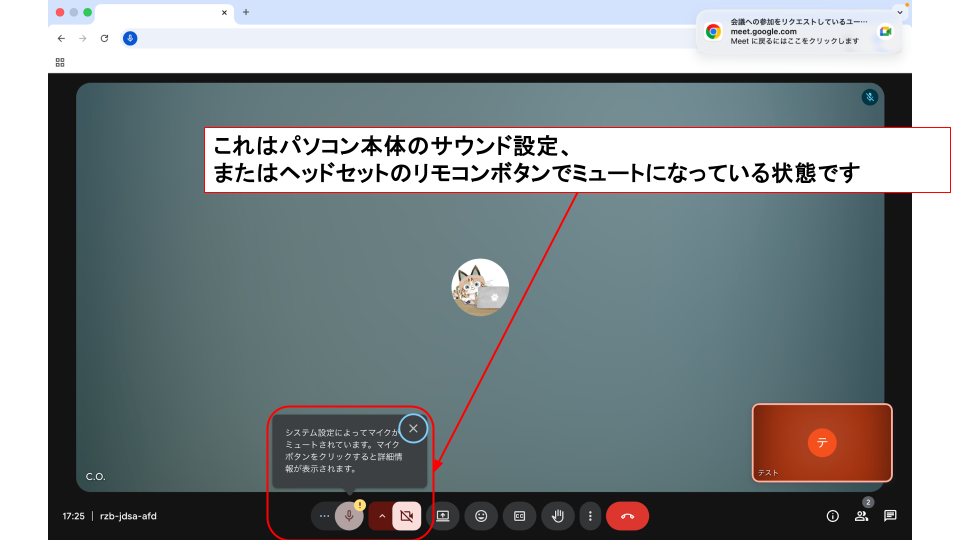Open a new browser tab

(246, 12)
